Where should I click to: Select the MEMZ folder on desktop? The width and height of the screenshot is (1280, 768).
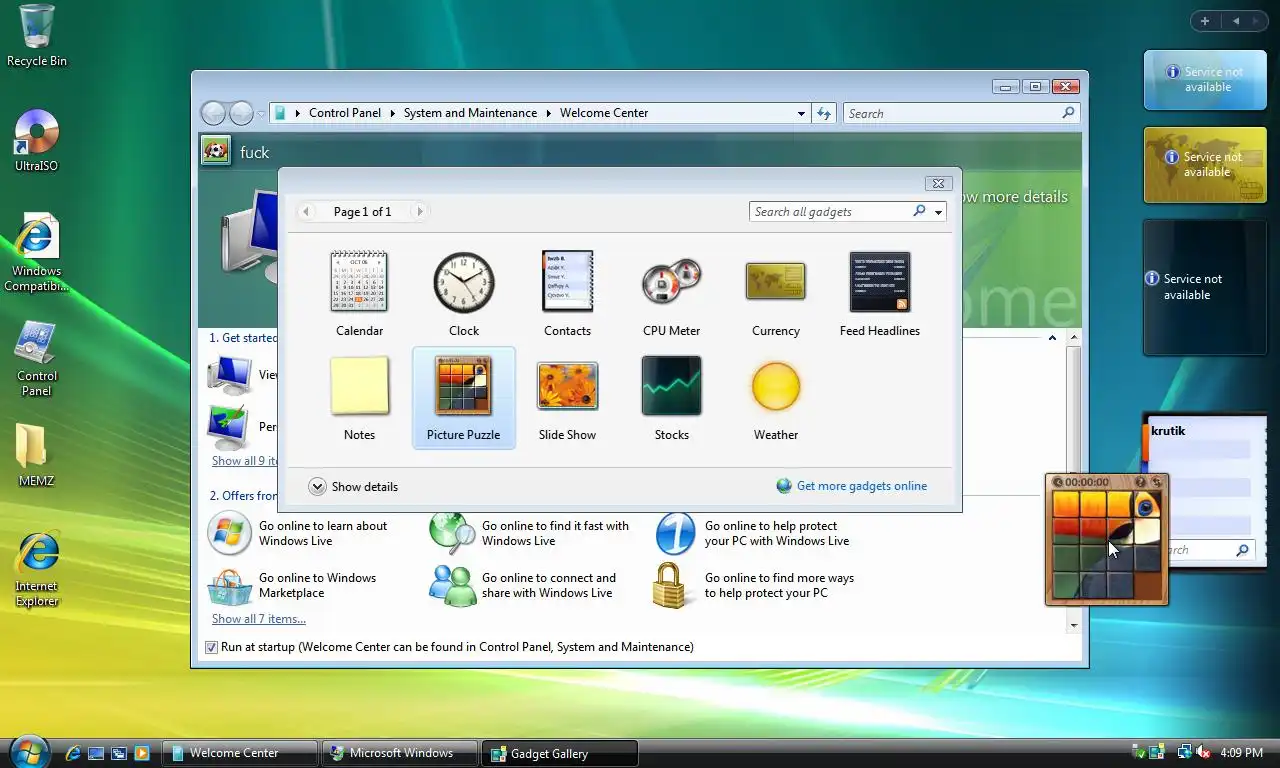click(36, 455)
